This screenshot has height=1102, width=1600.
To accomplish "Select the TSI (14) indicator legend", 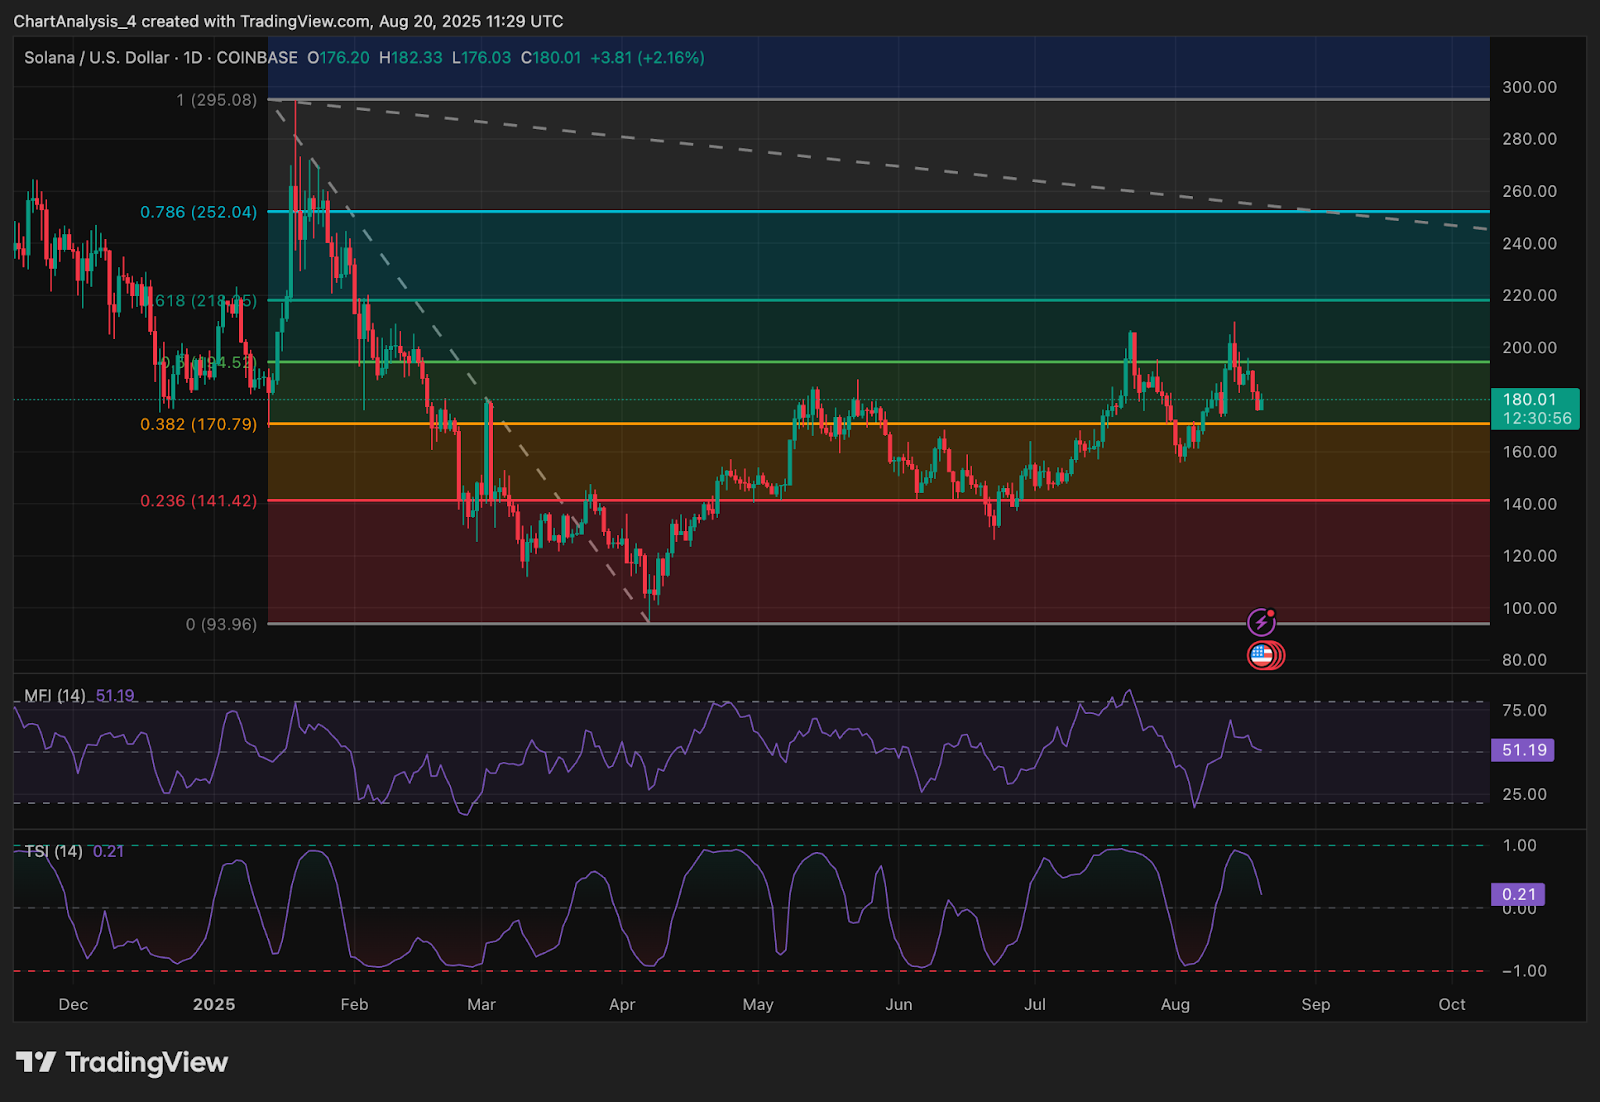I will coord(54,851).
